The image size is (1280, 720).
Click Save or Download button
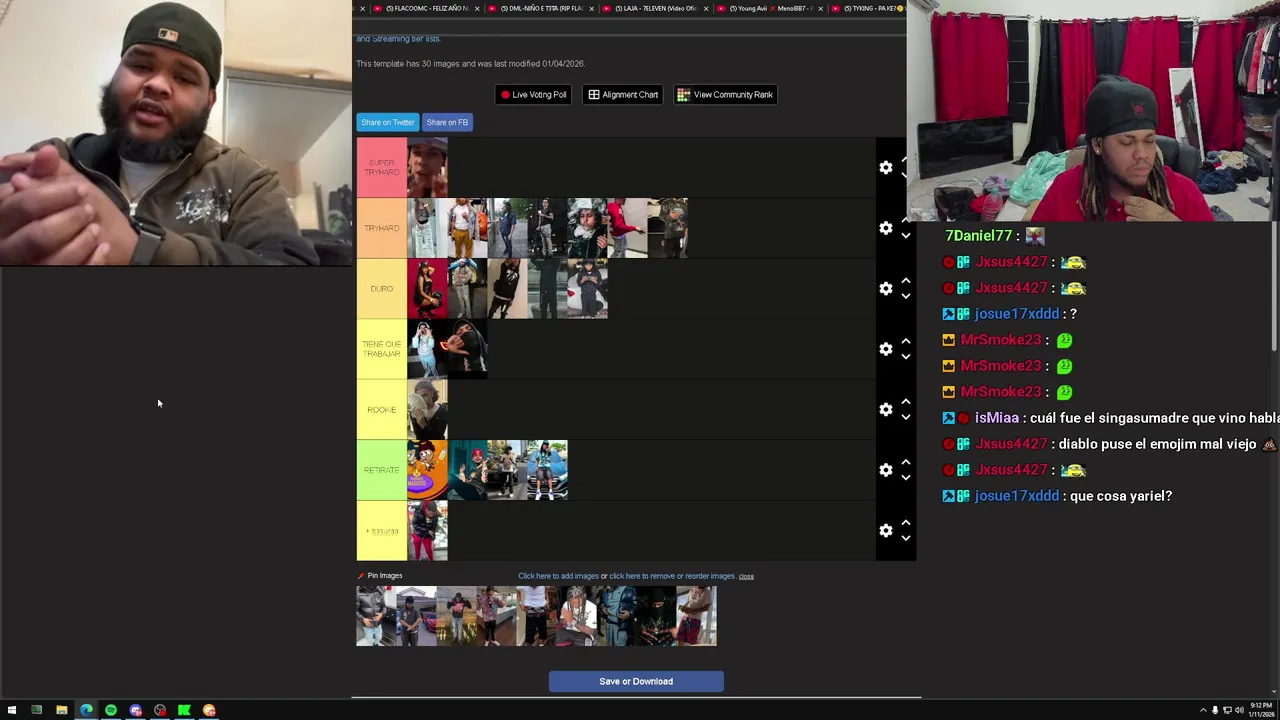pos(636,682)
